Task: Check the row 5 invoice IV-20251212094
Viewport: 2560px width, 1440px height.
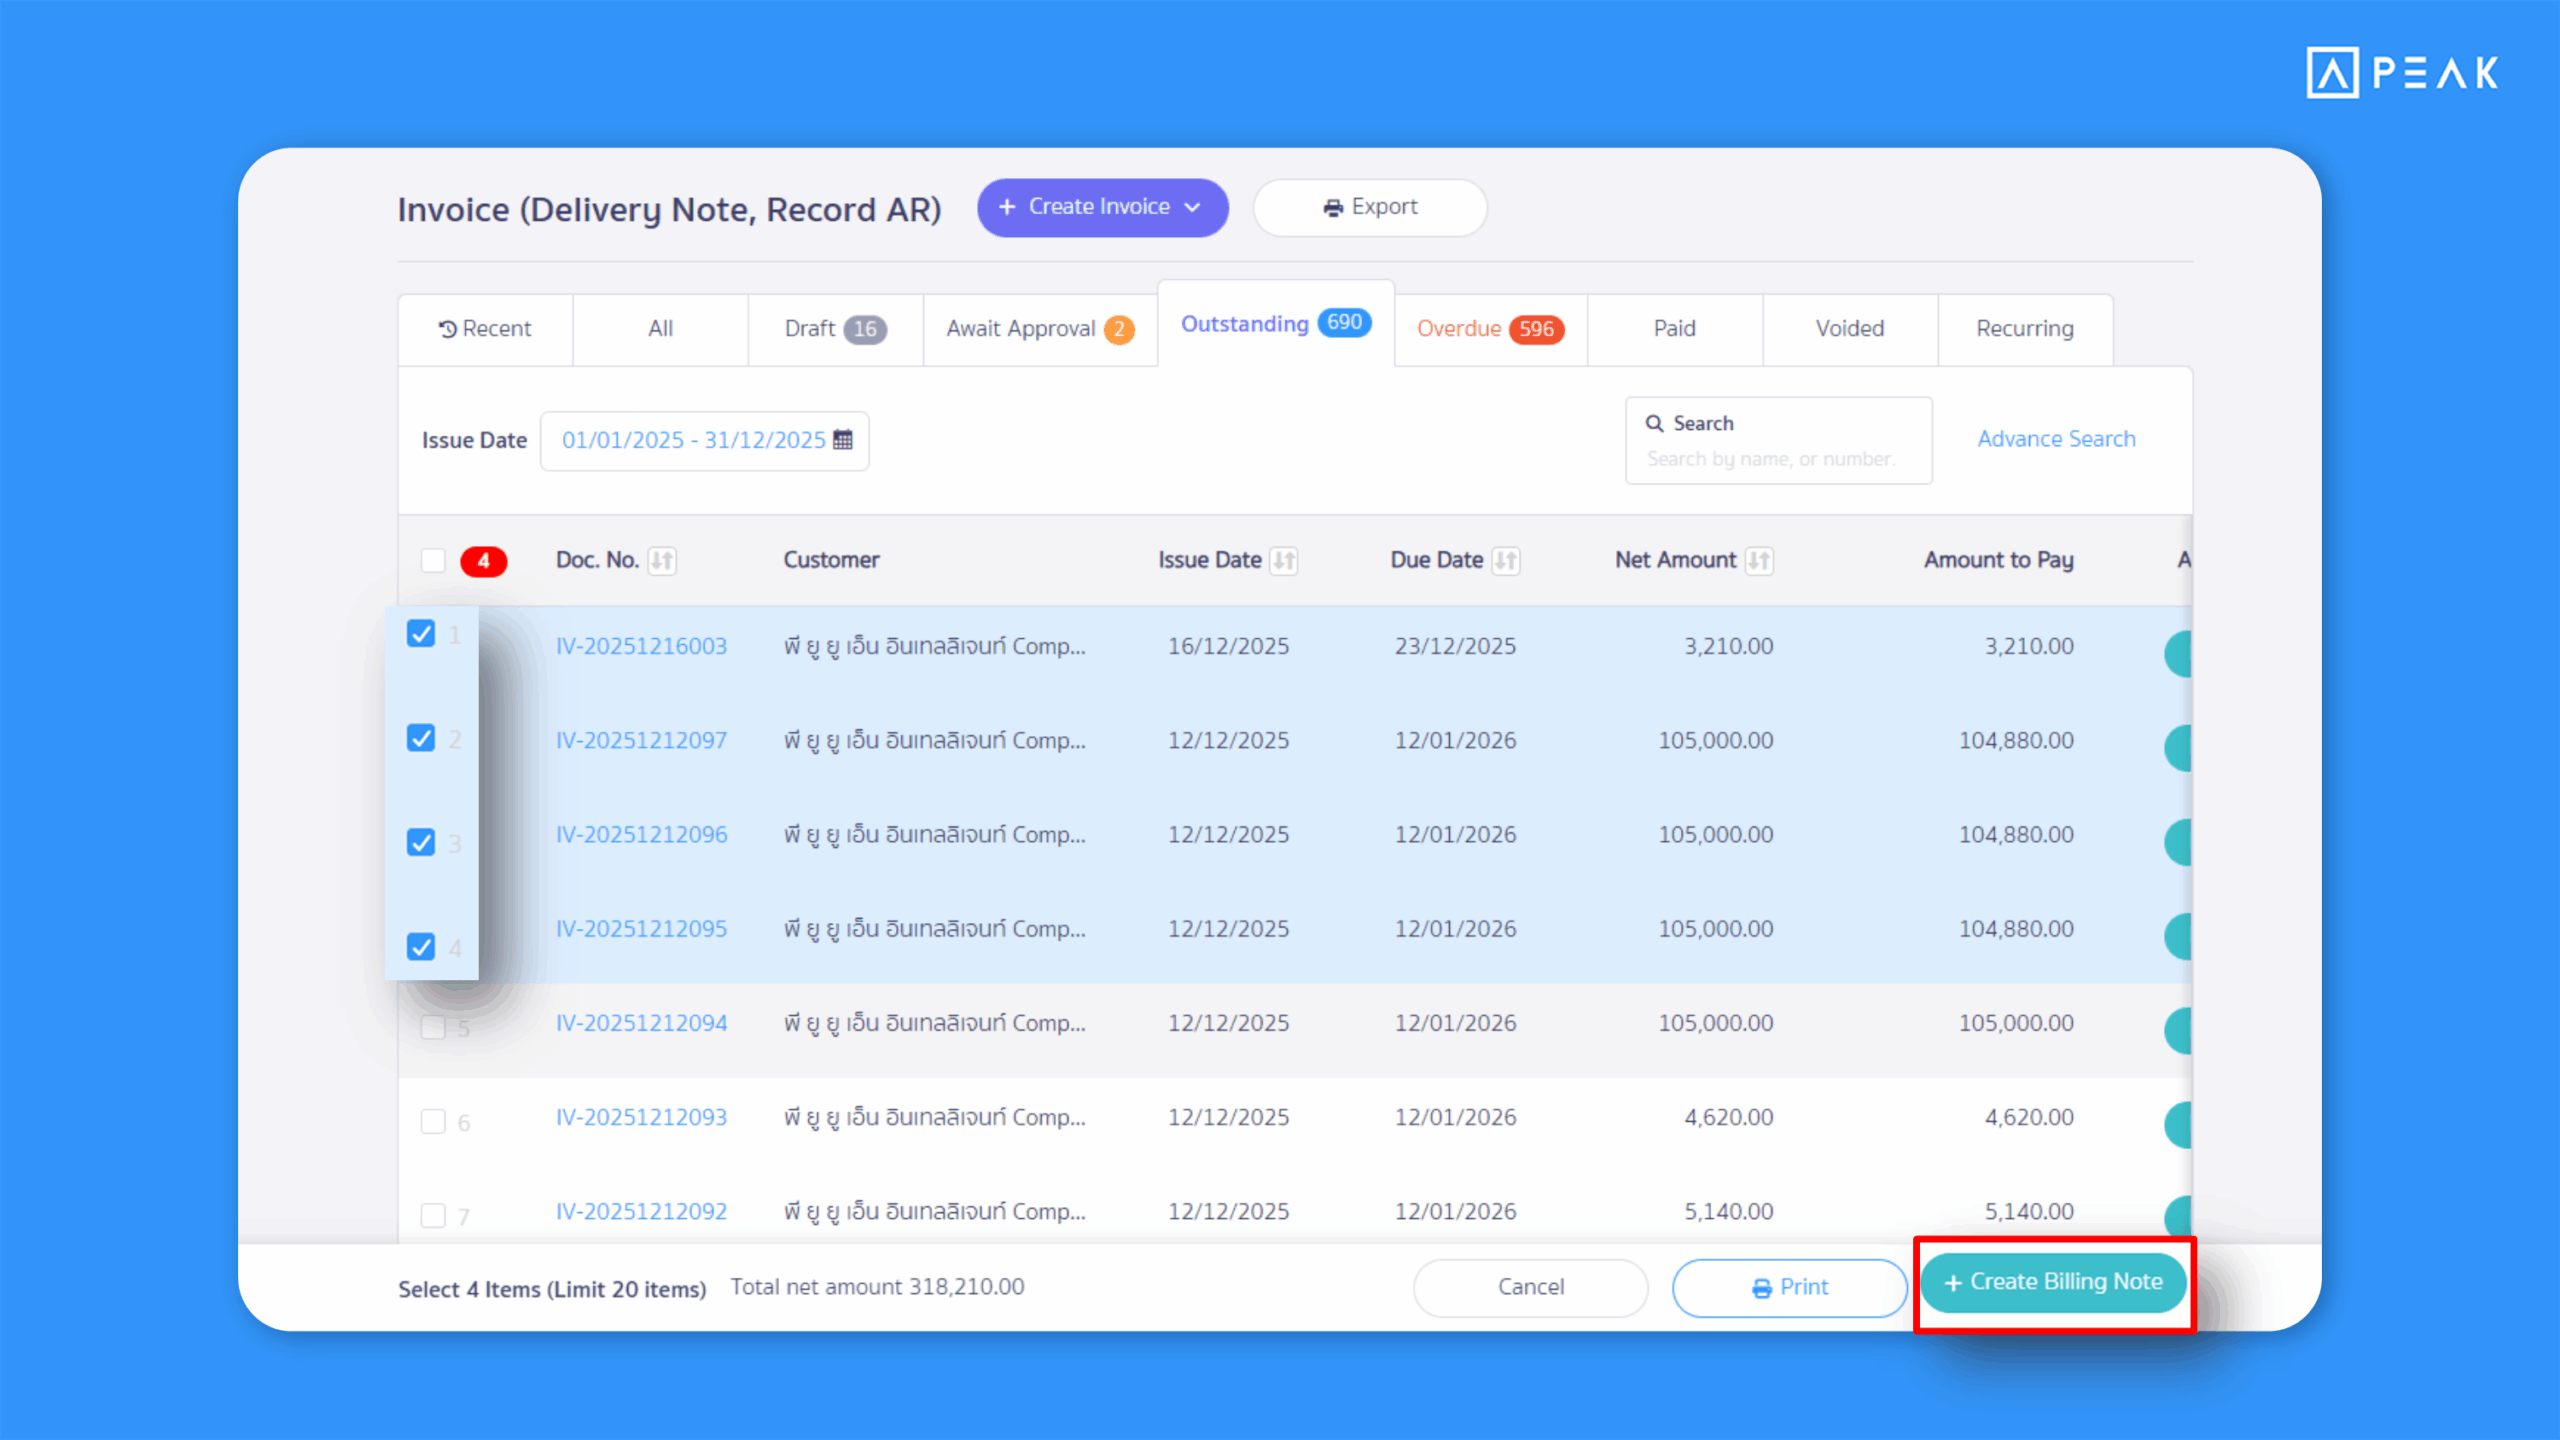Action: [x=433, y=1027]
